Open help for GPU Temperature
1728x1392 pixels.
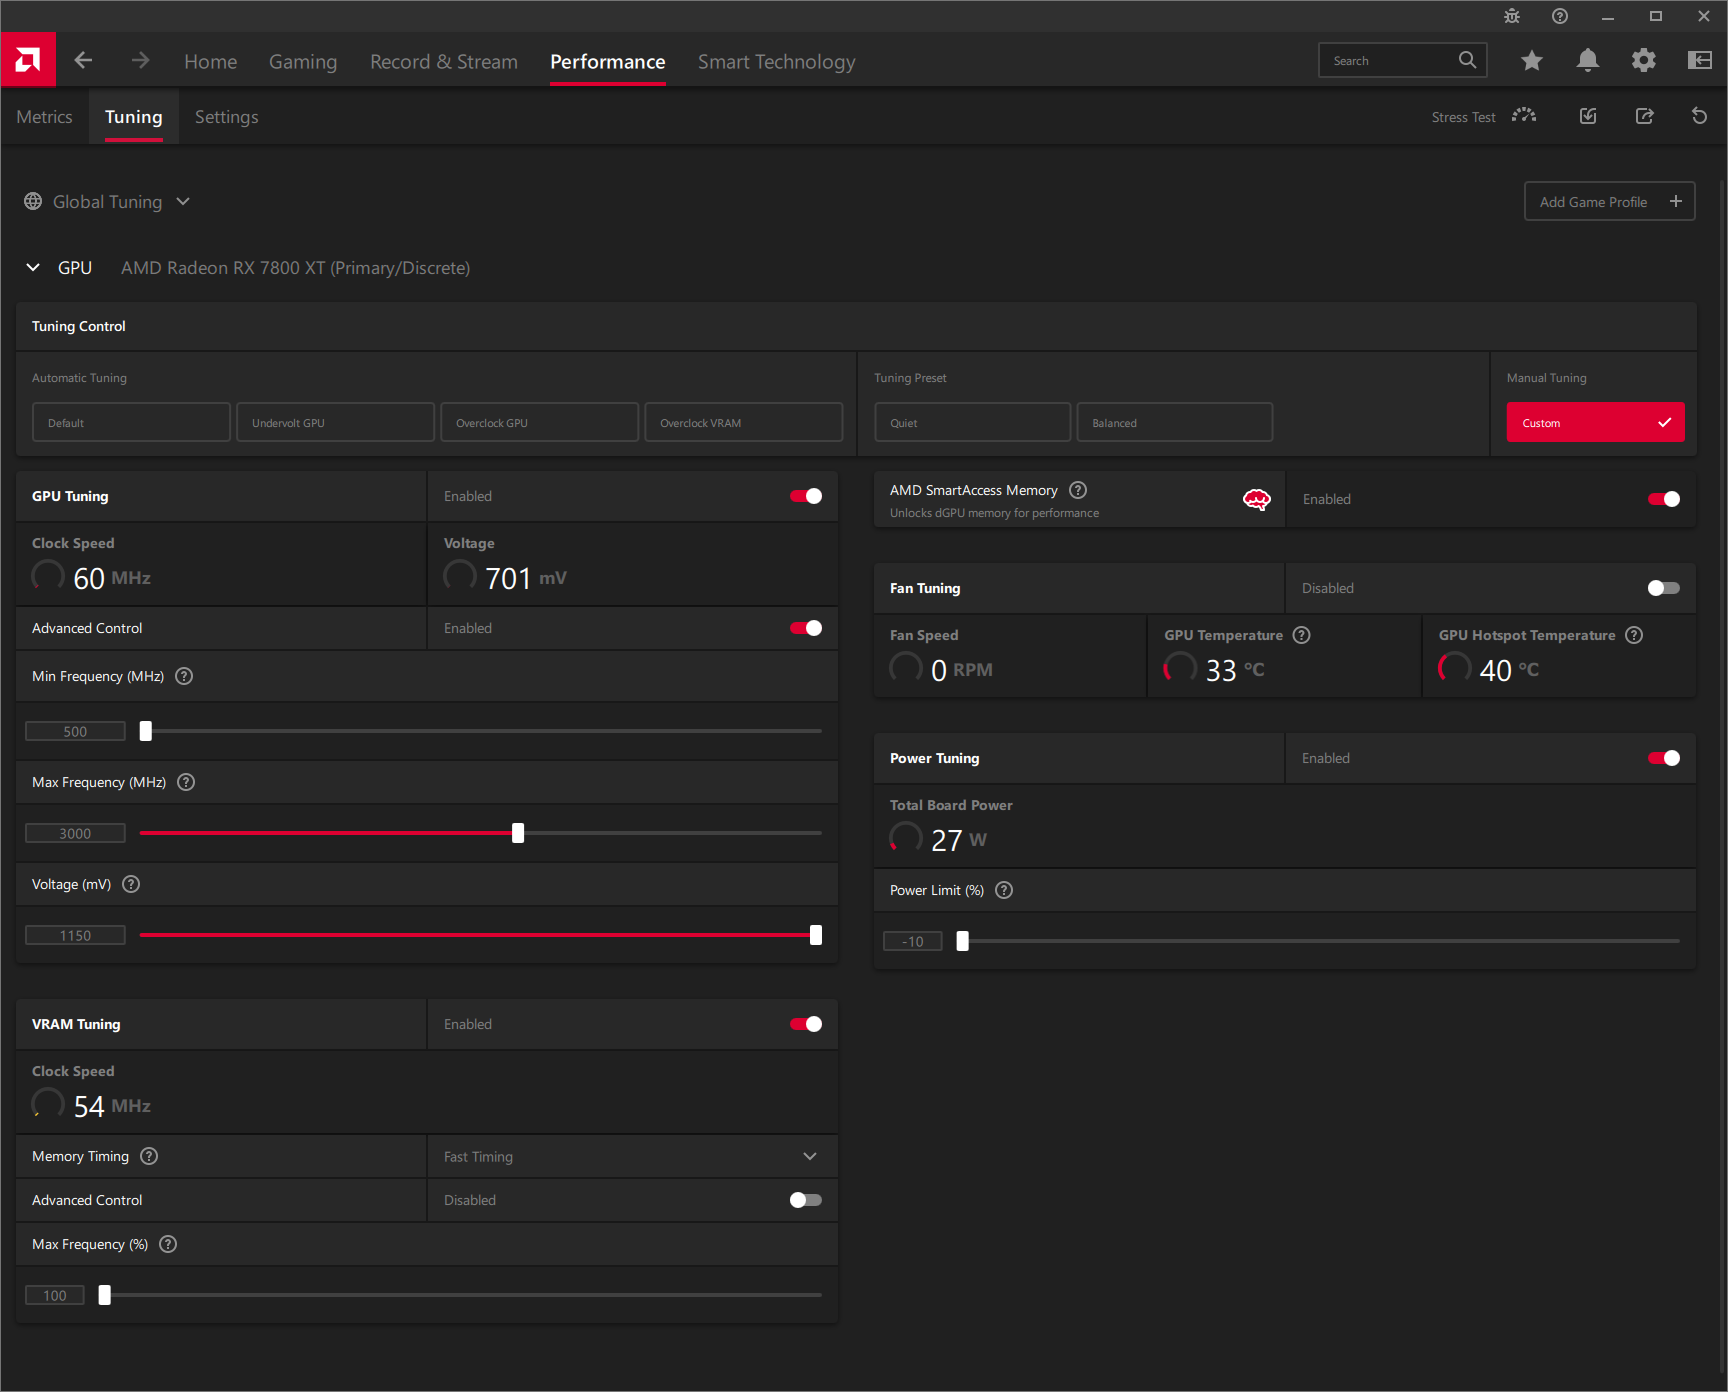[x=1301, y=635]
